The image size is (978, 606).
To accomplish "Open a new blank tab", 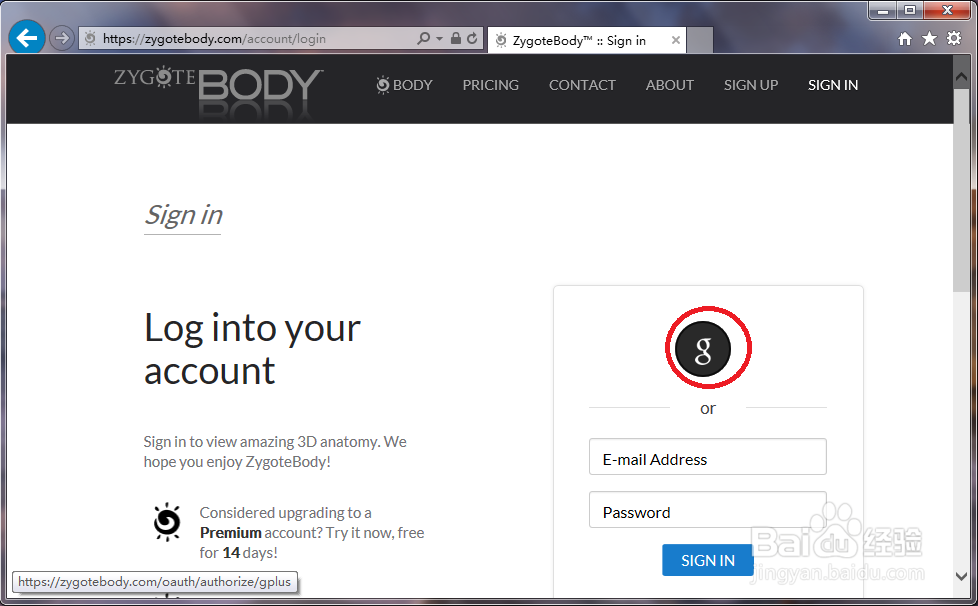I will pyautogui.click(x=700, y=41).
